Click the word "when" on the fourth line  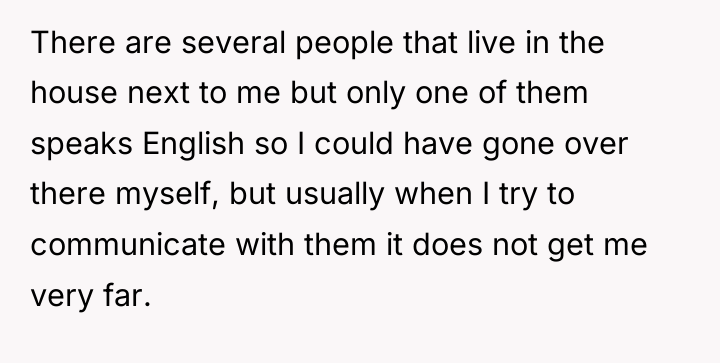click(433, 194)
